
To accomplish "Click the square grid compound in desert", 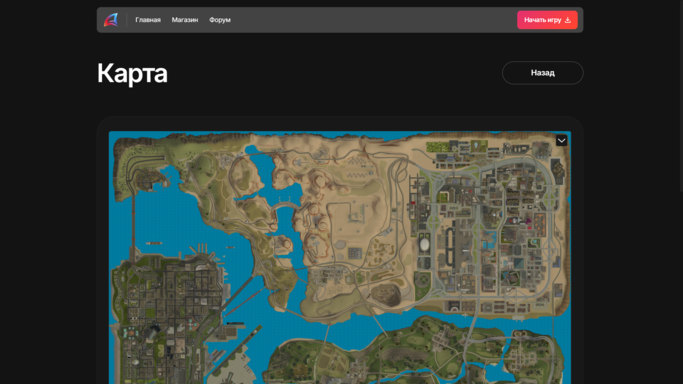I will tap(355, 253).
